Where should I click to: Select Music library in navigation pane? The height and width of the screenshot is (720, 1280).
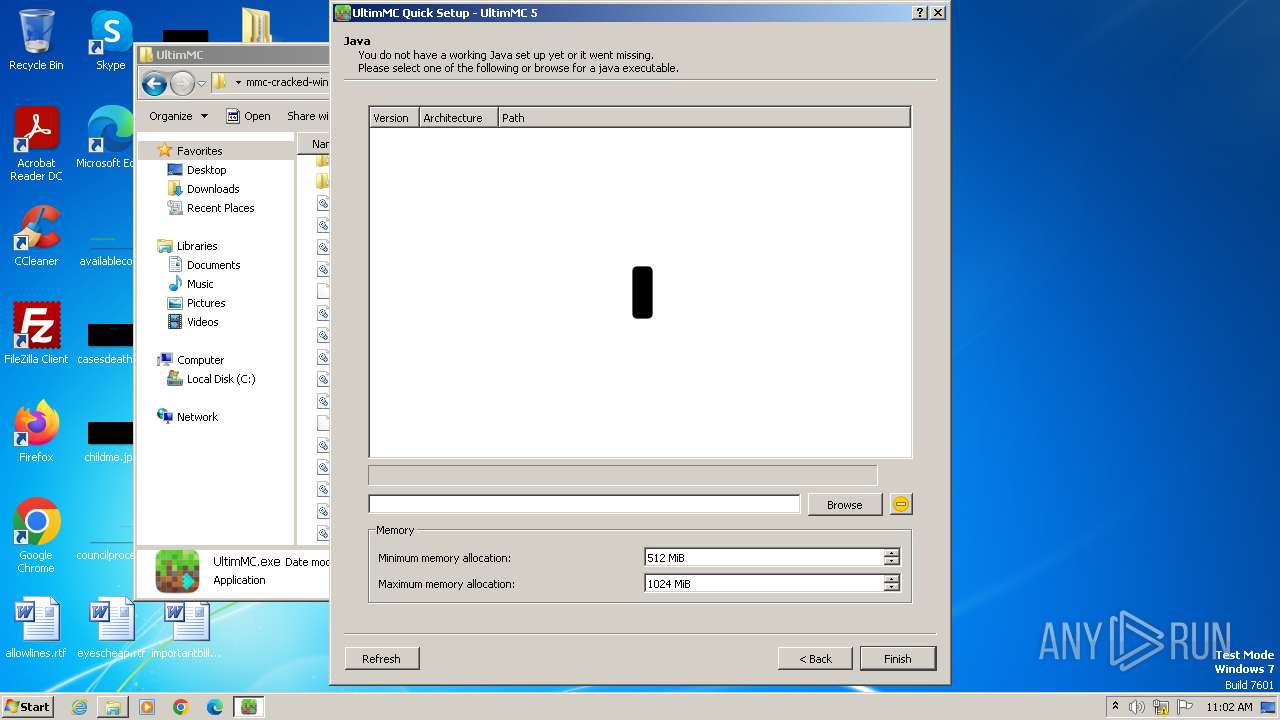pyautogui.click(x=200, y=284)
